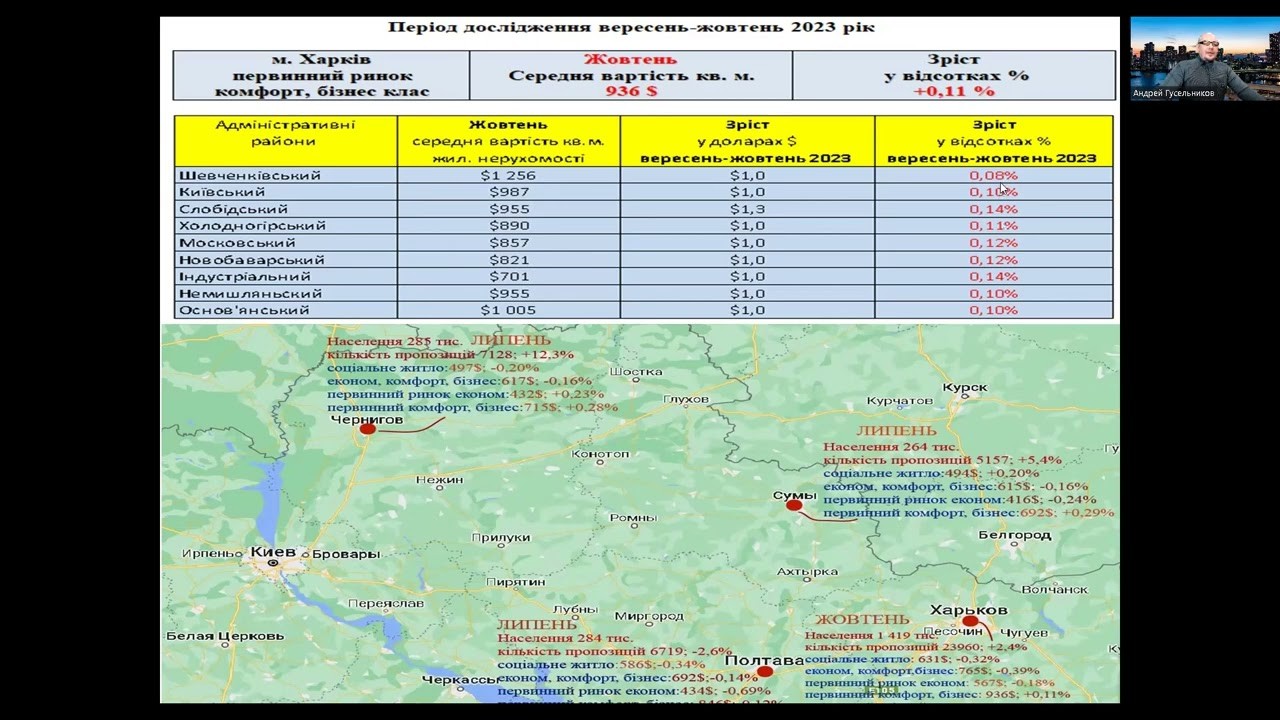Click the 'Курск' city label on map

tap(965, 386)
